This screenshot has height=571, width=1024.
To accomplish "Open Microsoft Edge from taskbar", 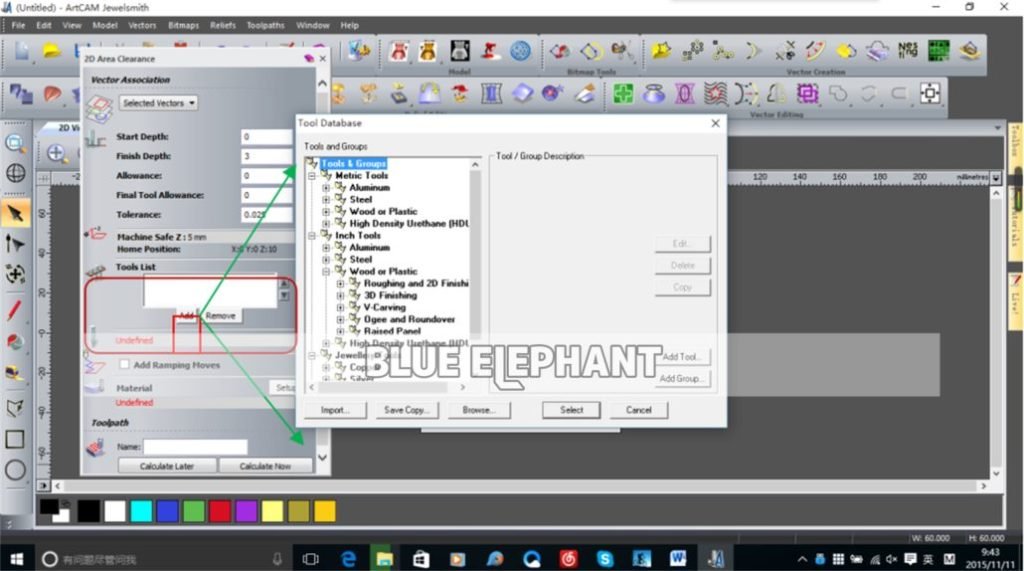I will pos(349,559).
